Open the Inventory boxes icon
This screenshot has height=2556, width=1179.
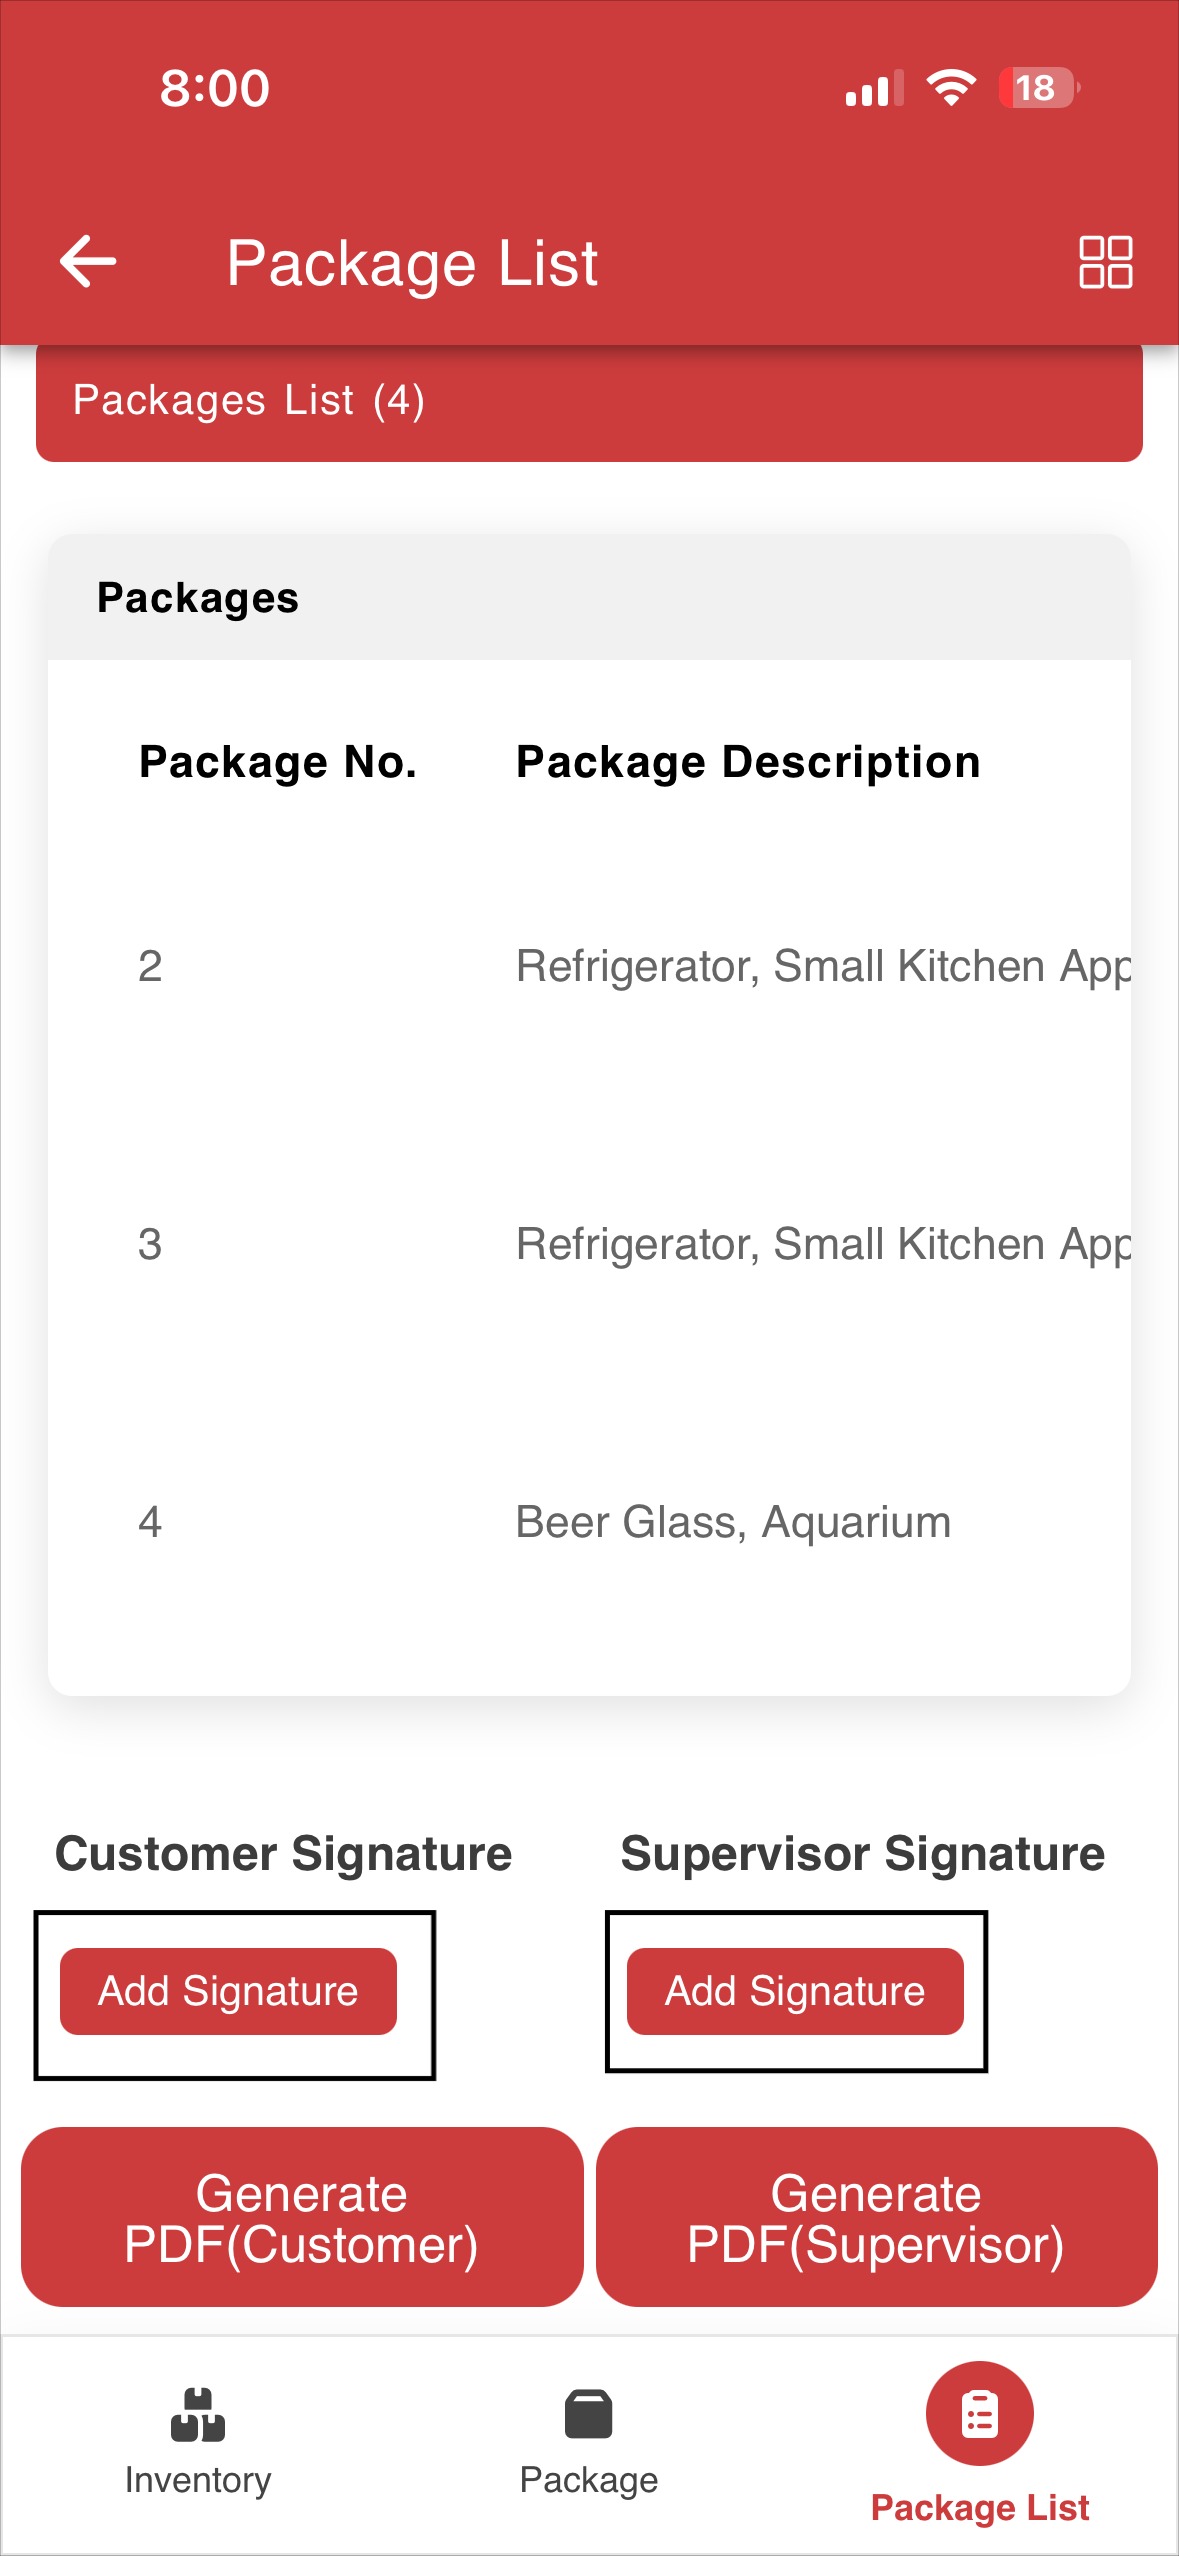pos(198,2414)
